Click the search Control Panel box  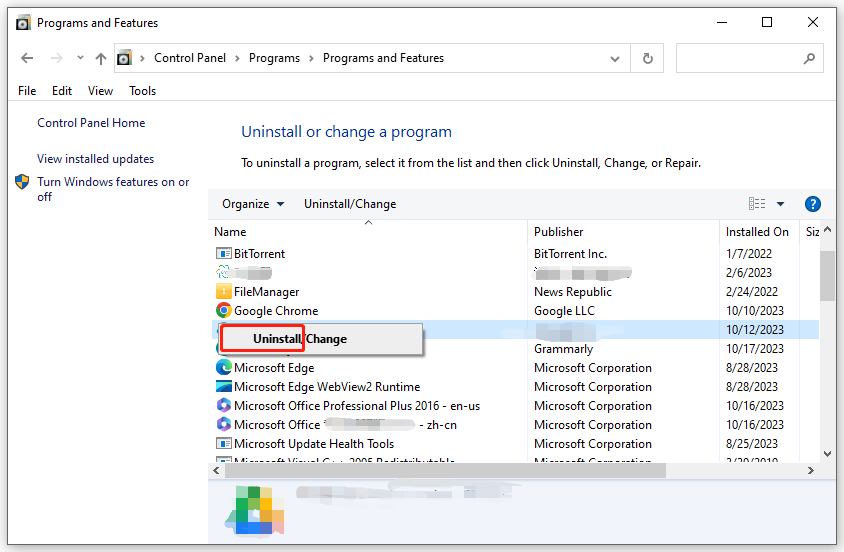(x=740, y=59)
